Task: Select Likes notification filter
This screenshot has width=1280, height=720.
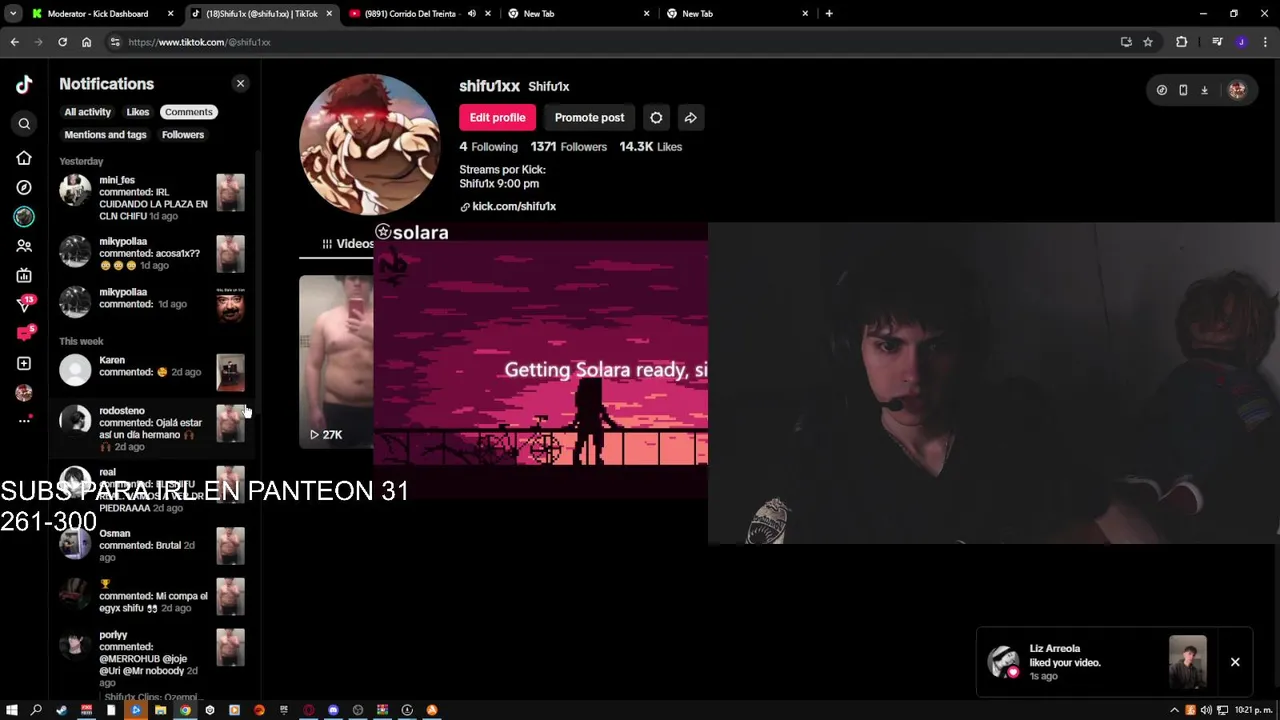Action: (x=138, y=112)
